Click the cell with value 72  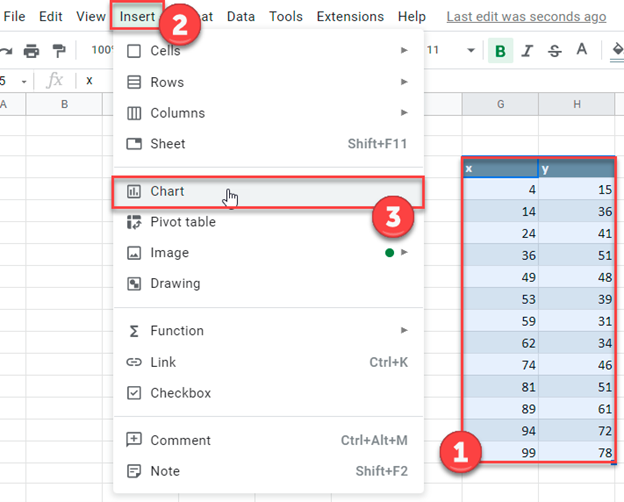pyautogui.click(x=576, y=430)
